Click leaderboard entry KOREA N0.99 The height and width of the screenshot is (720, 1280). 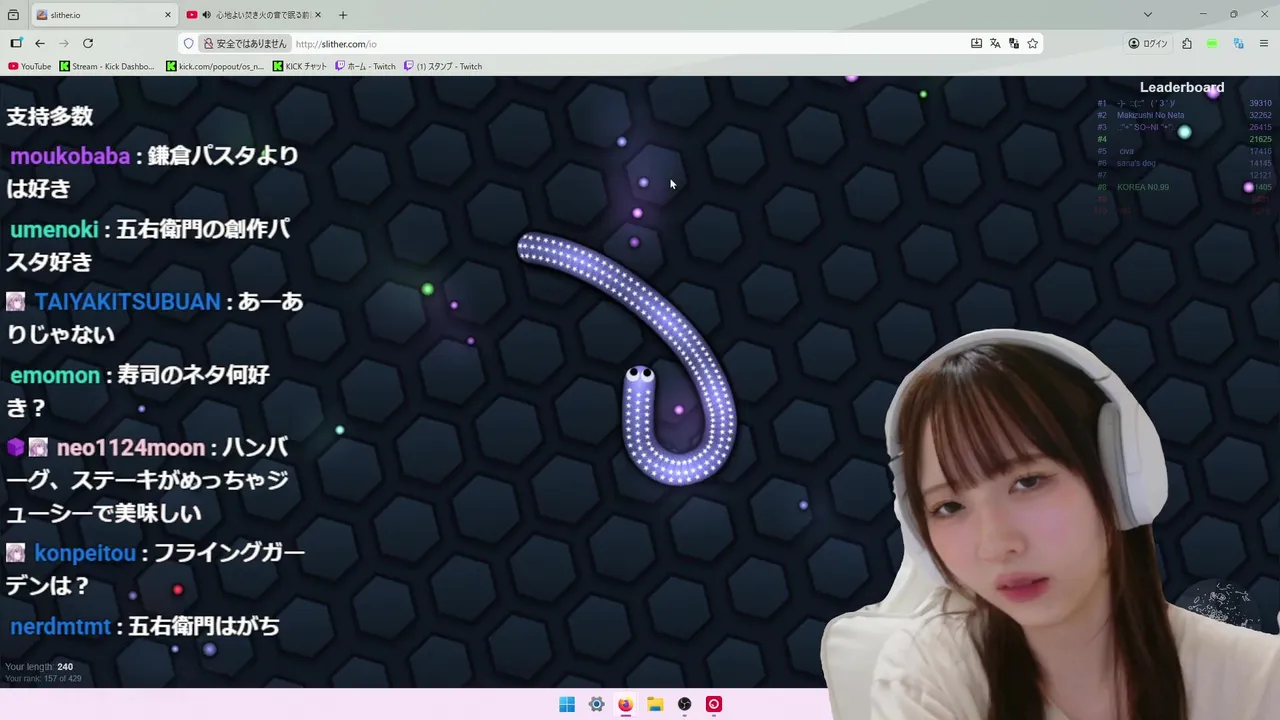click(1143, 187)
